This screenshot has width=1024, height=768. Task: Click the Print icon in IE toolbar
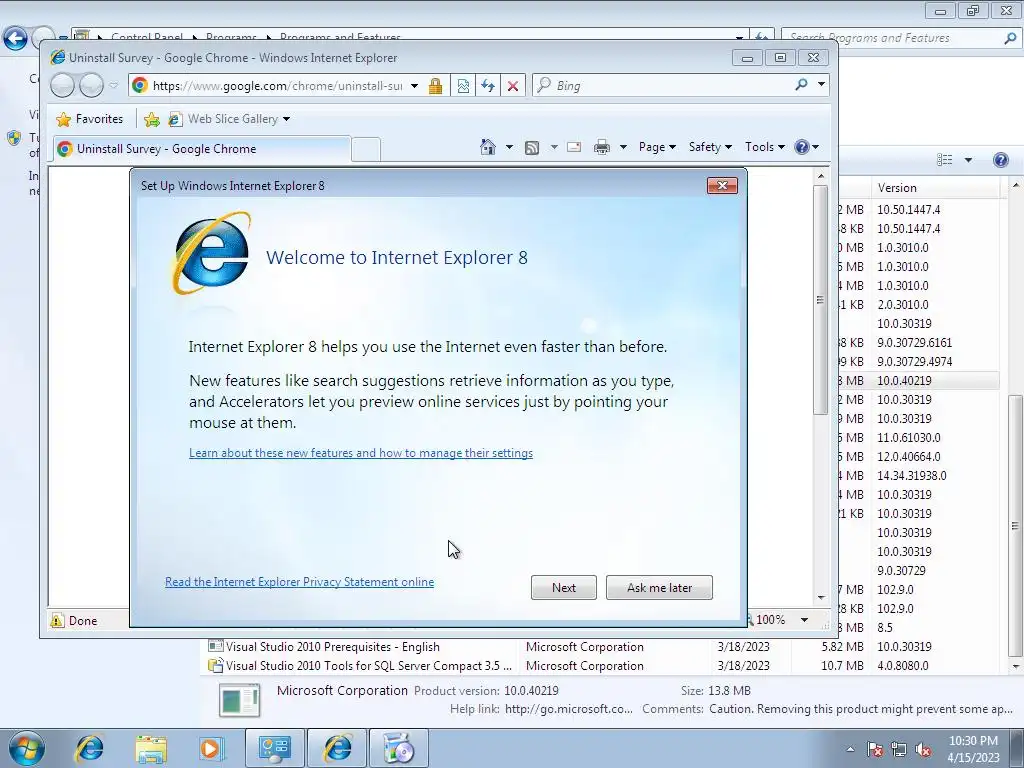click(601, 147)
